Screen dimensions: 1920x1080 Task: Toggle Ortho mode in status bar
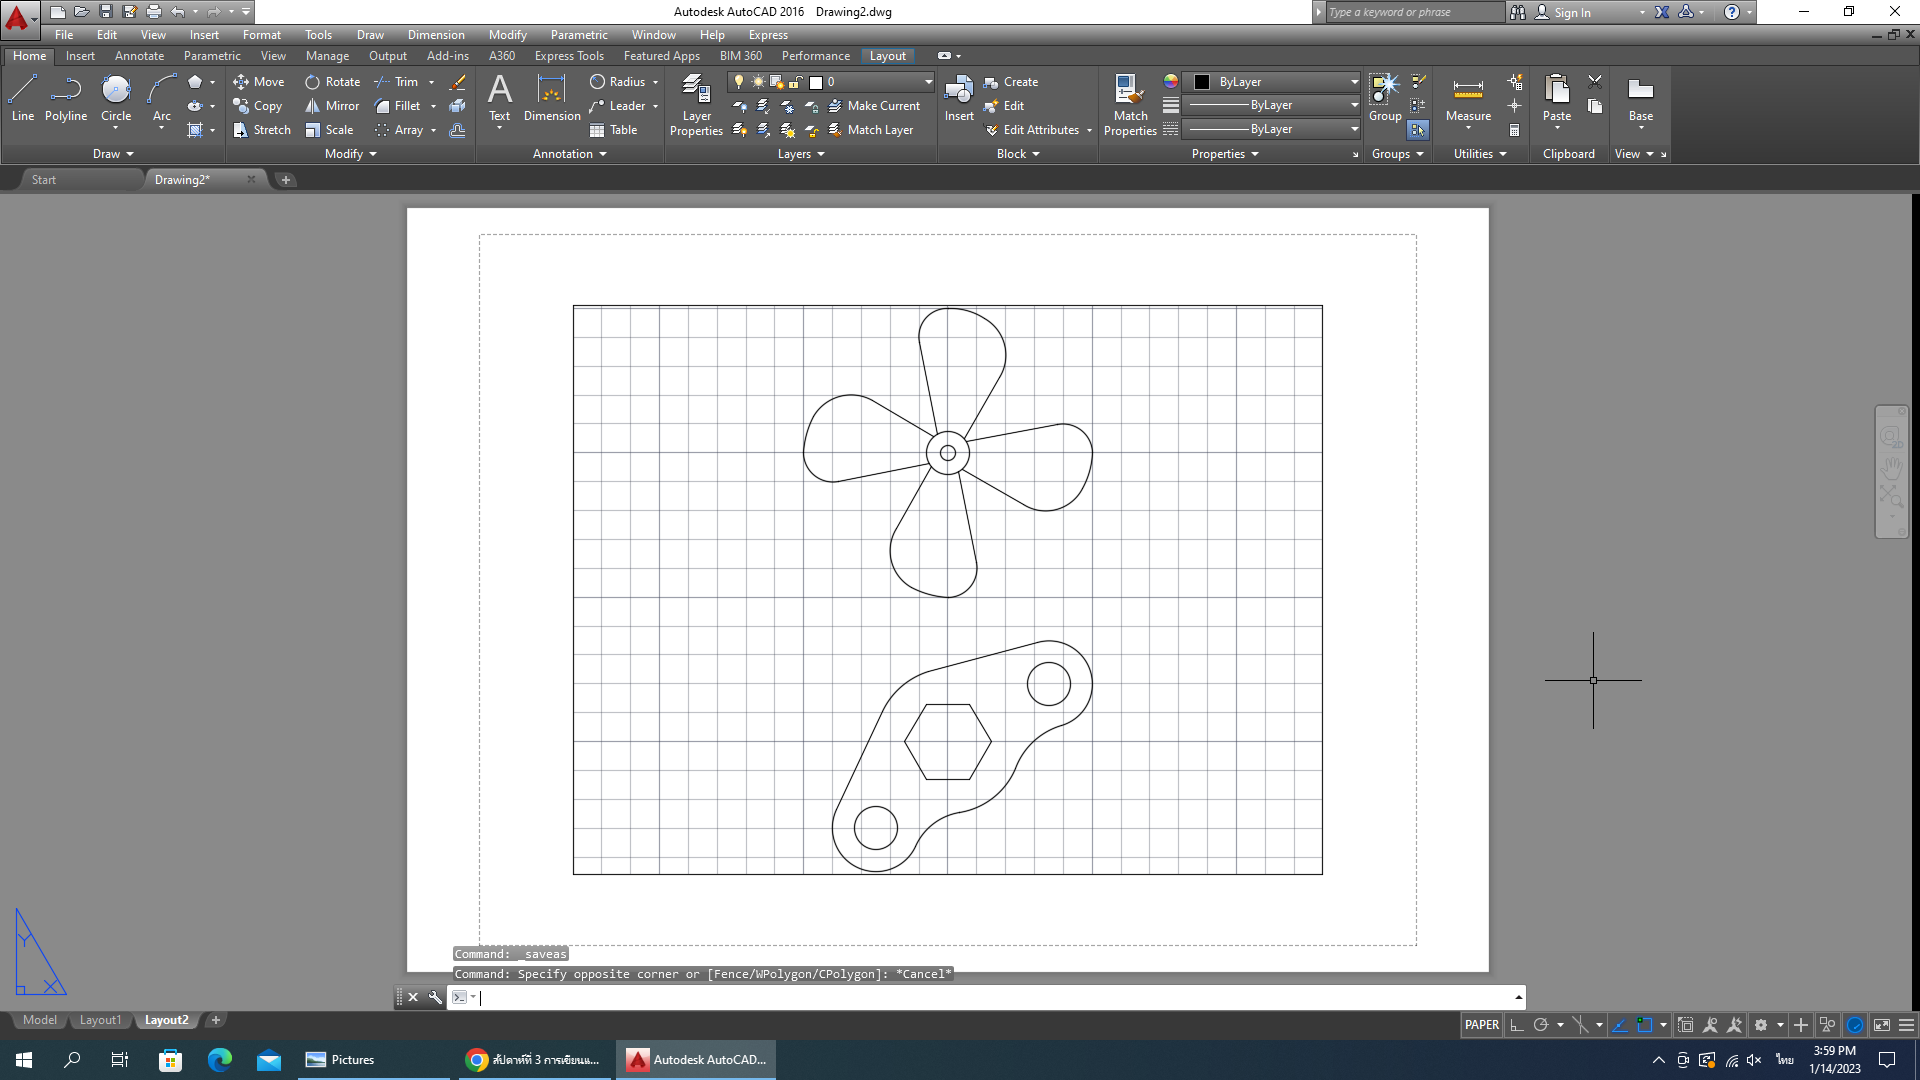[1517, 1025]
